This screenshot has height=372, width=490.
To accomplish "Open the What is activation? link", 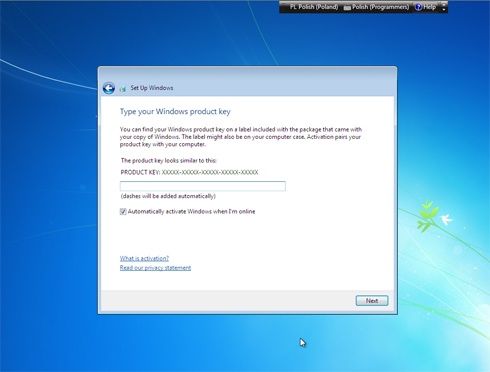I will pos(144,258).
